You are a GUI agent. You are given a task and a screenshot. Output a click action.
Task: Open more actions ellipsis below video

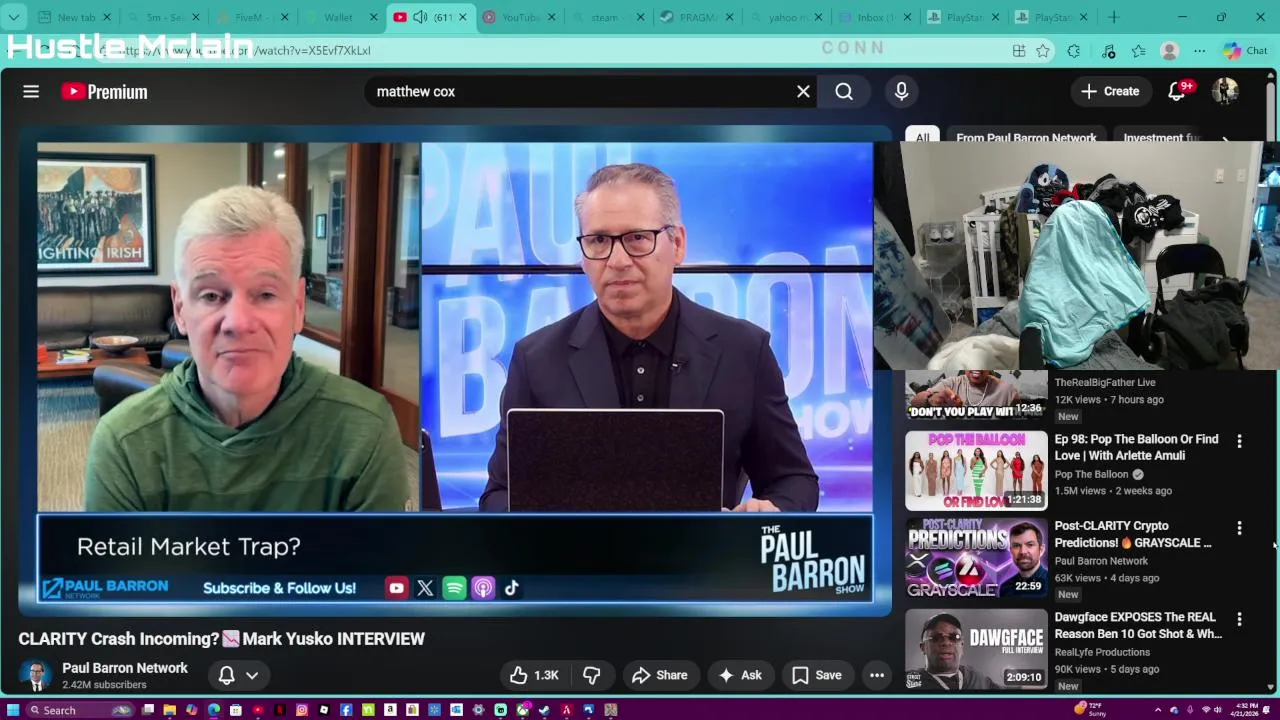coord(877,675)
